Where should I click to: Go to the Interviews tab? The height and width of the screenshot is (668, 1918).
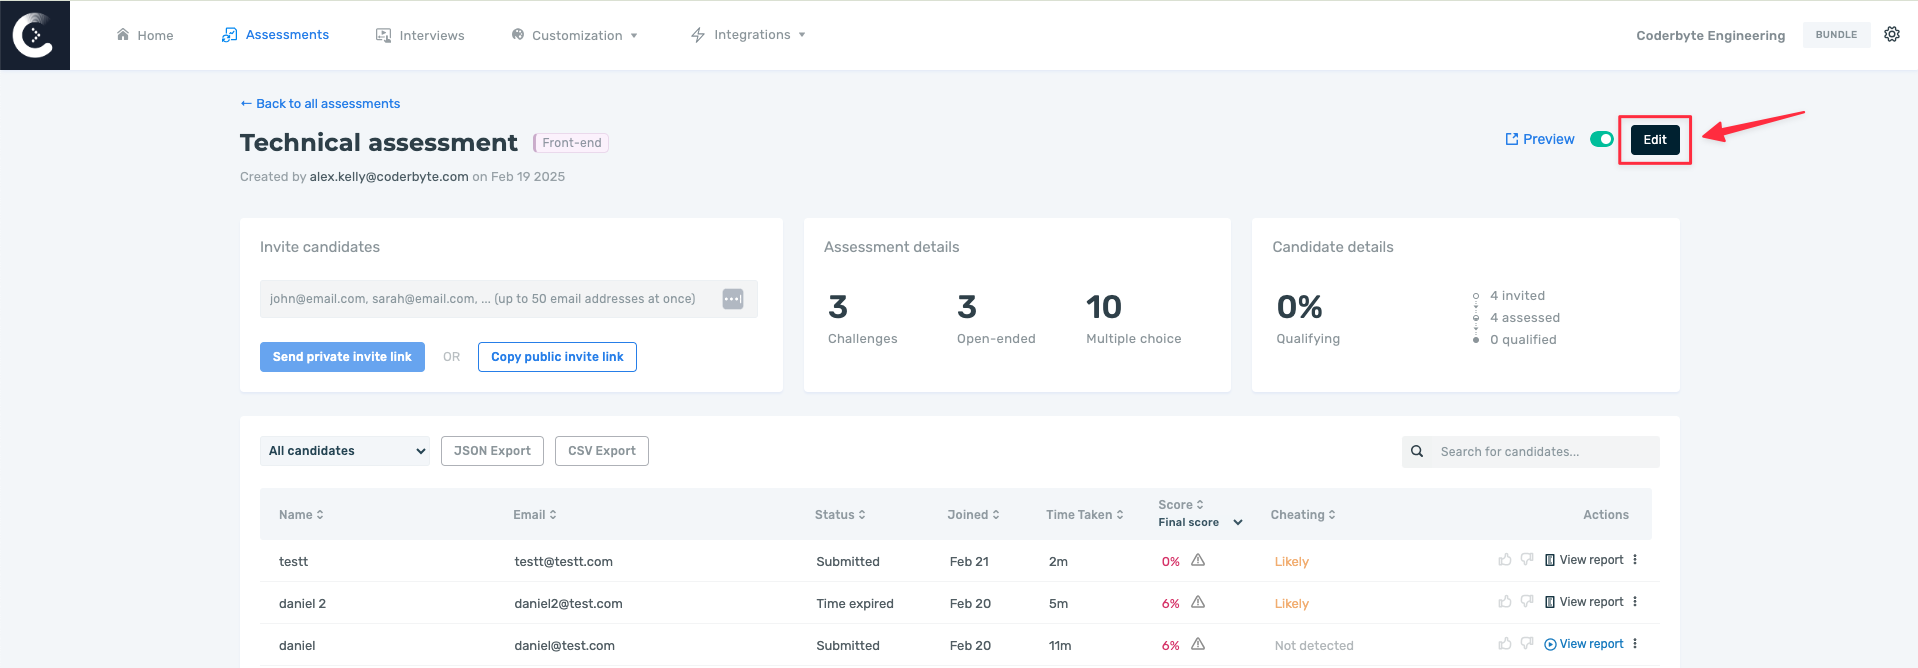coord(420,35)
